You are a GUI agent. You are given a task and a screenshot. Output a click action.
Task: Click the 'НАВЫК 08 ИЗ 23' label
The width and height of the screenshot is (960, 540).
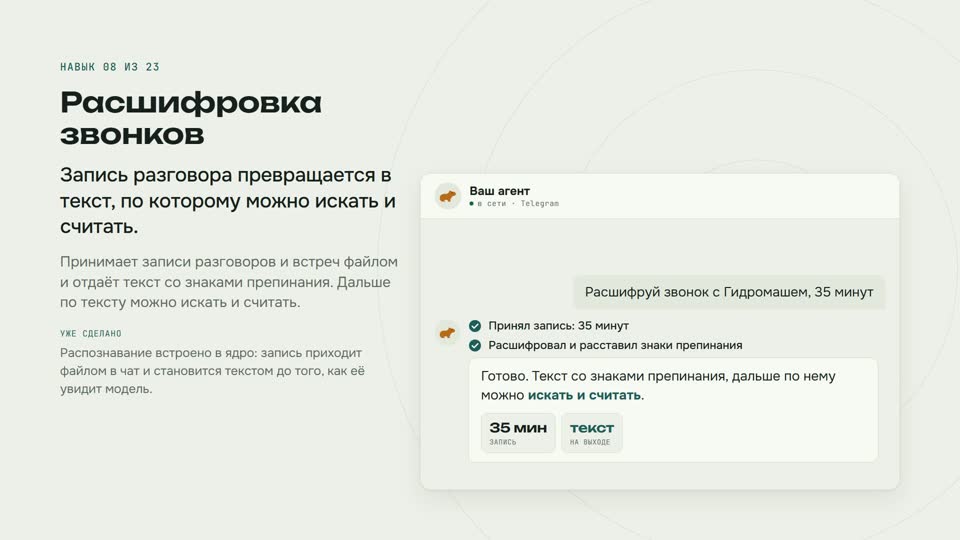click(x=110, y=67)
